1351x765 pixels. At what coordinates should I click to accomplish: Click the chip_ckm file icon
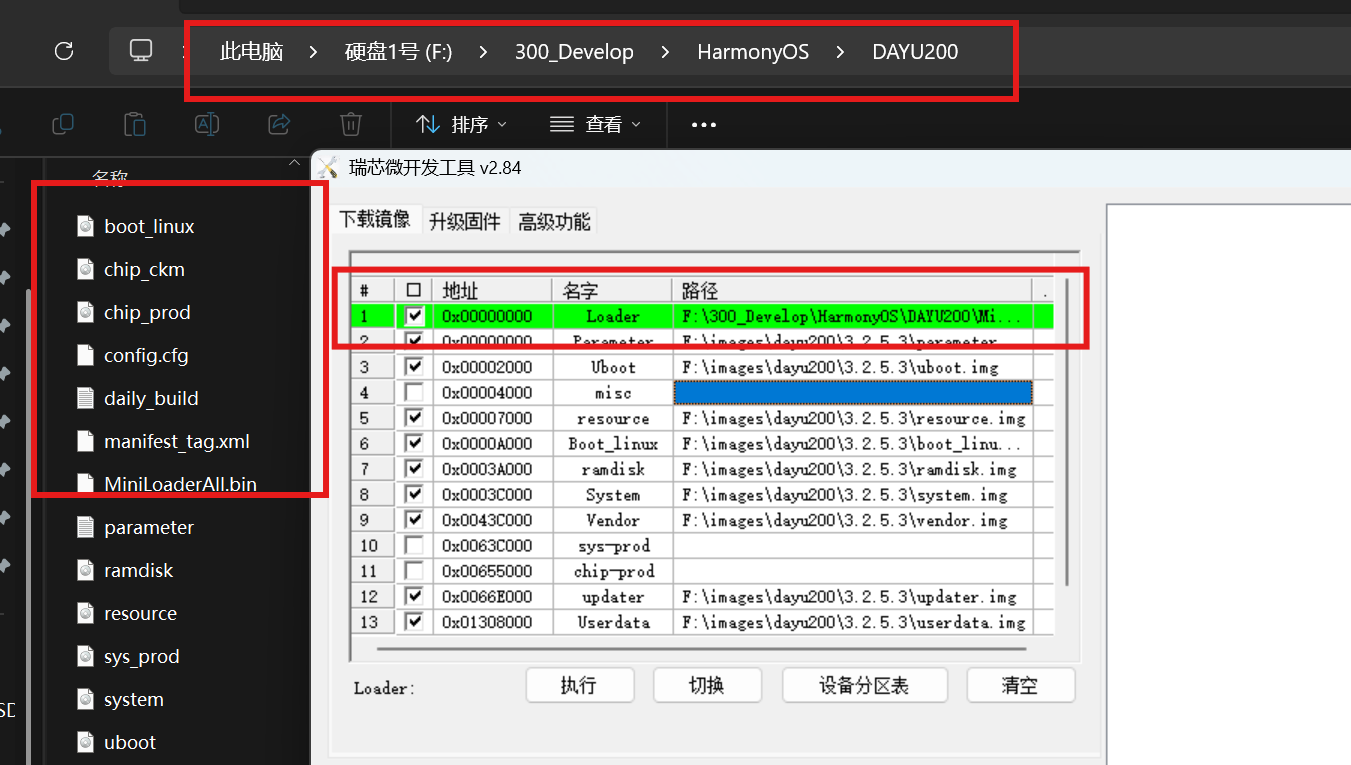coord(86,269)
